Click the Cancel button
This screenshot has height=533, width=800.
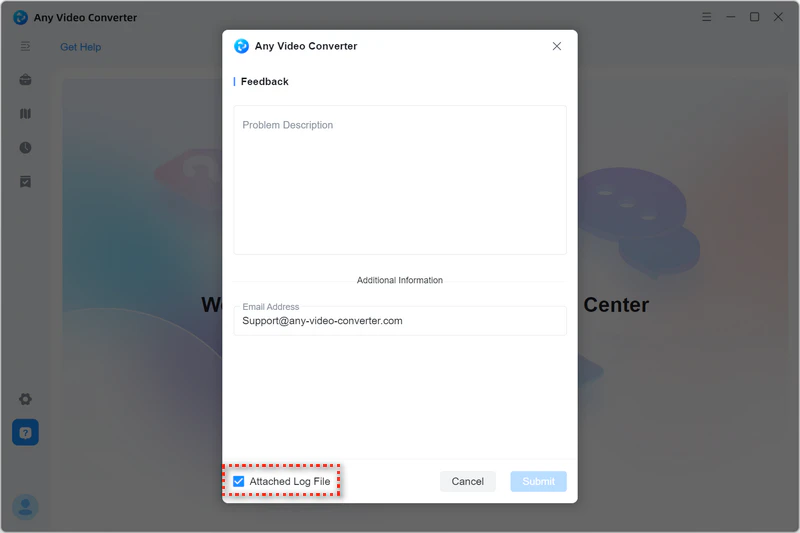coord(467,481)
